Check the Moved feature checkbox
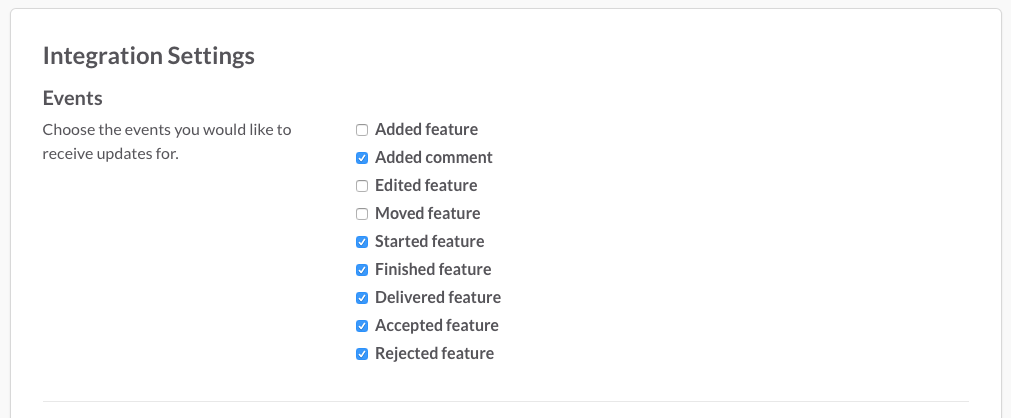Viewport: 1011px width, 418px height. [x=362, y=214]
